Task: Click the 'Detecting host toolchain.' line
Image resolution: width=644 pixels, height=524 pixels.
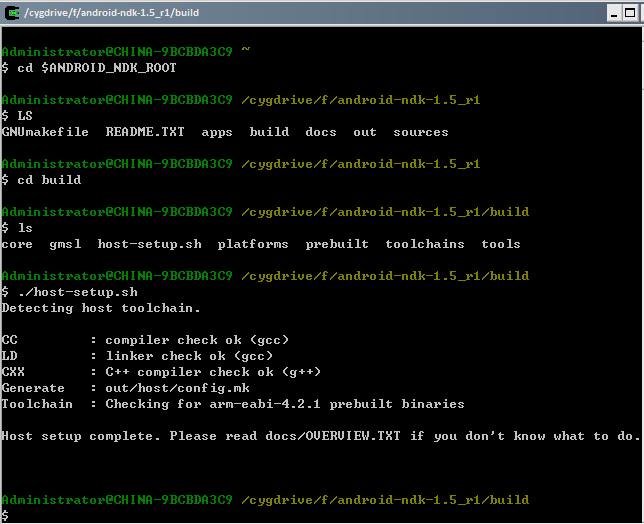Action: point(101,308)
